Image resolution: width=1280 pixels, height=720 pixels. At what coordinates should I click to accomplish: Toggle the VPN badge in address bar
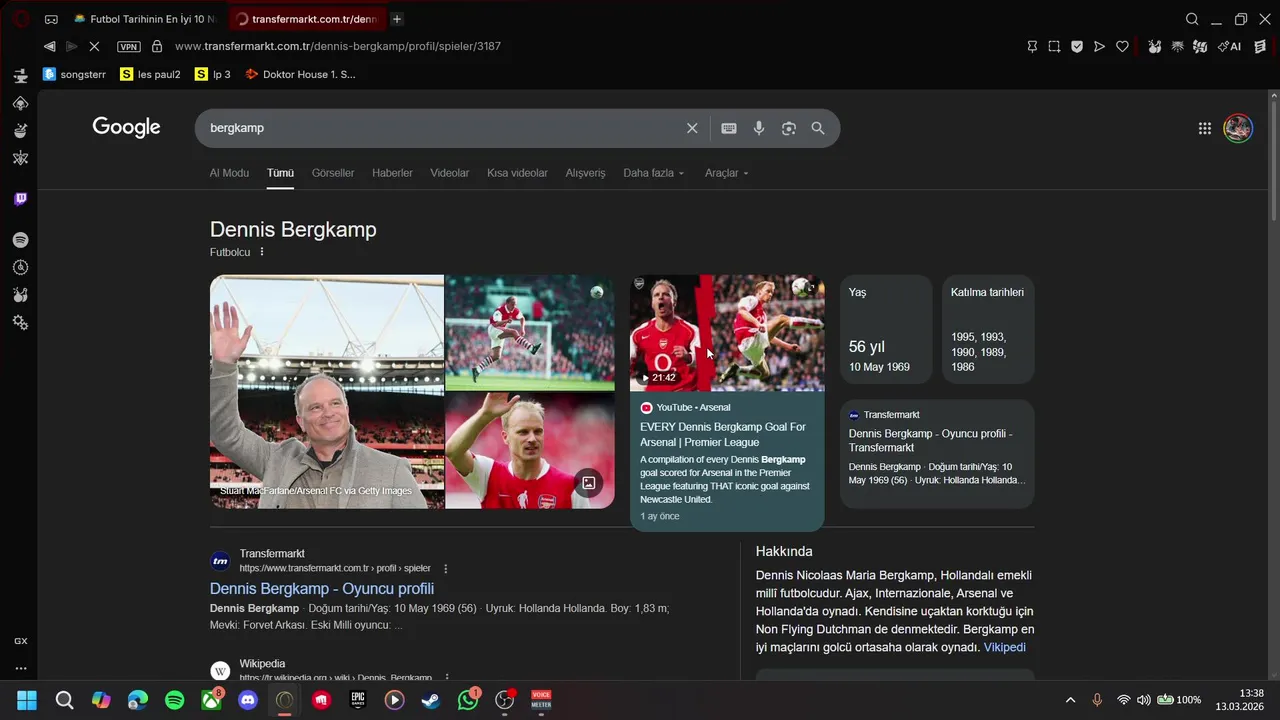(128, 47)
